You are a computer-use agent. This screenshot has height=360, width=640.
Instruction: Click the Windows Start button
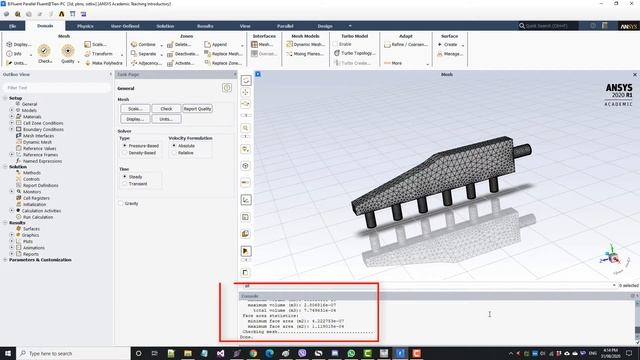click(x=8, y=353)
